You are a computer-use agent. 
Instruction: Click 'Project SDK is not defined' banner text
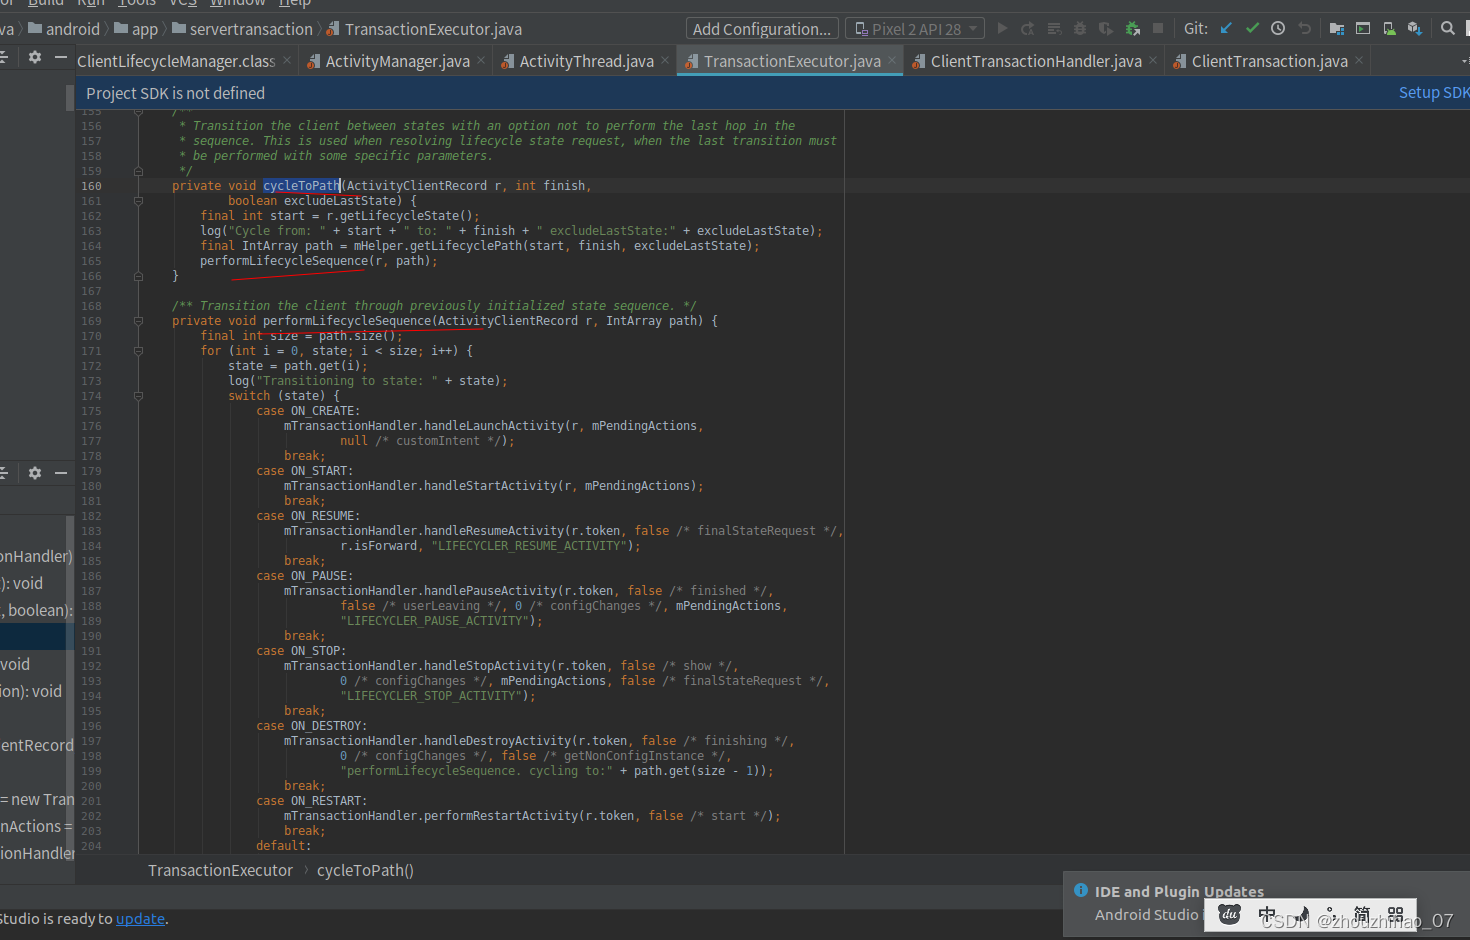175,93
